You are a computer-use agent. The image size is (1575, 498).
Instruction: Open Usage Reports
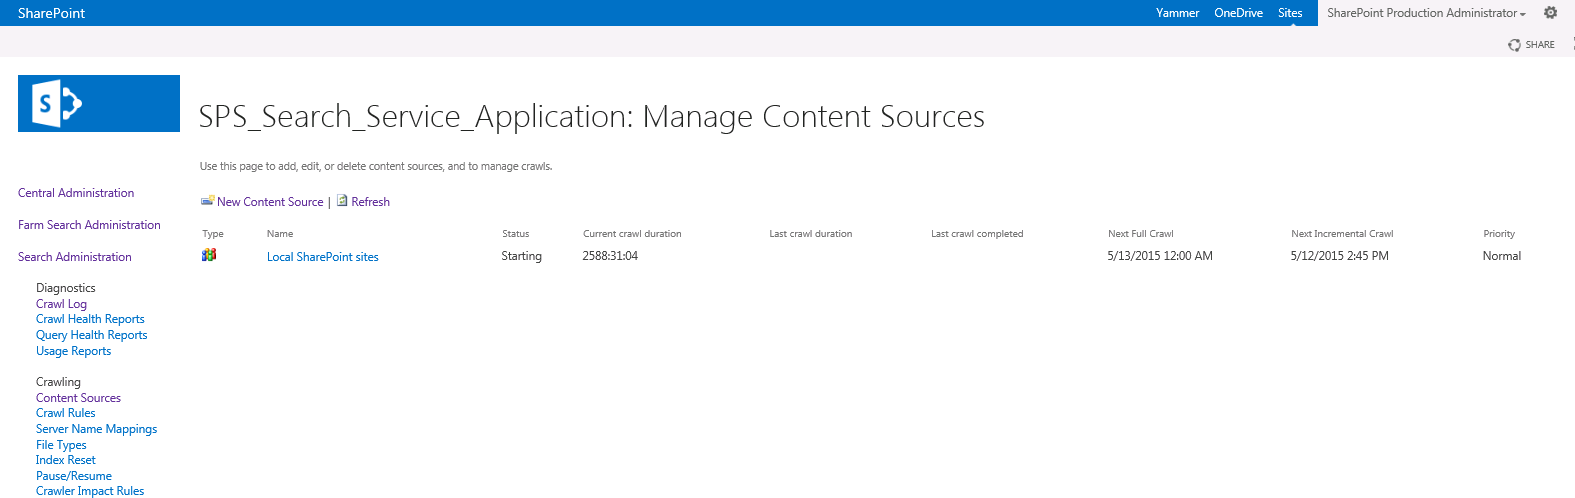(x=73, y=351)
